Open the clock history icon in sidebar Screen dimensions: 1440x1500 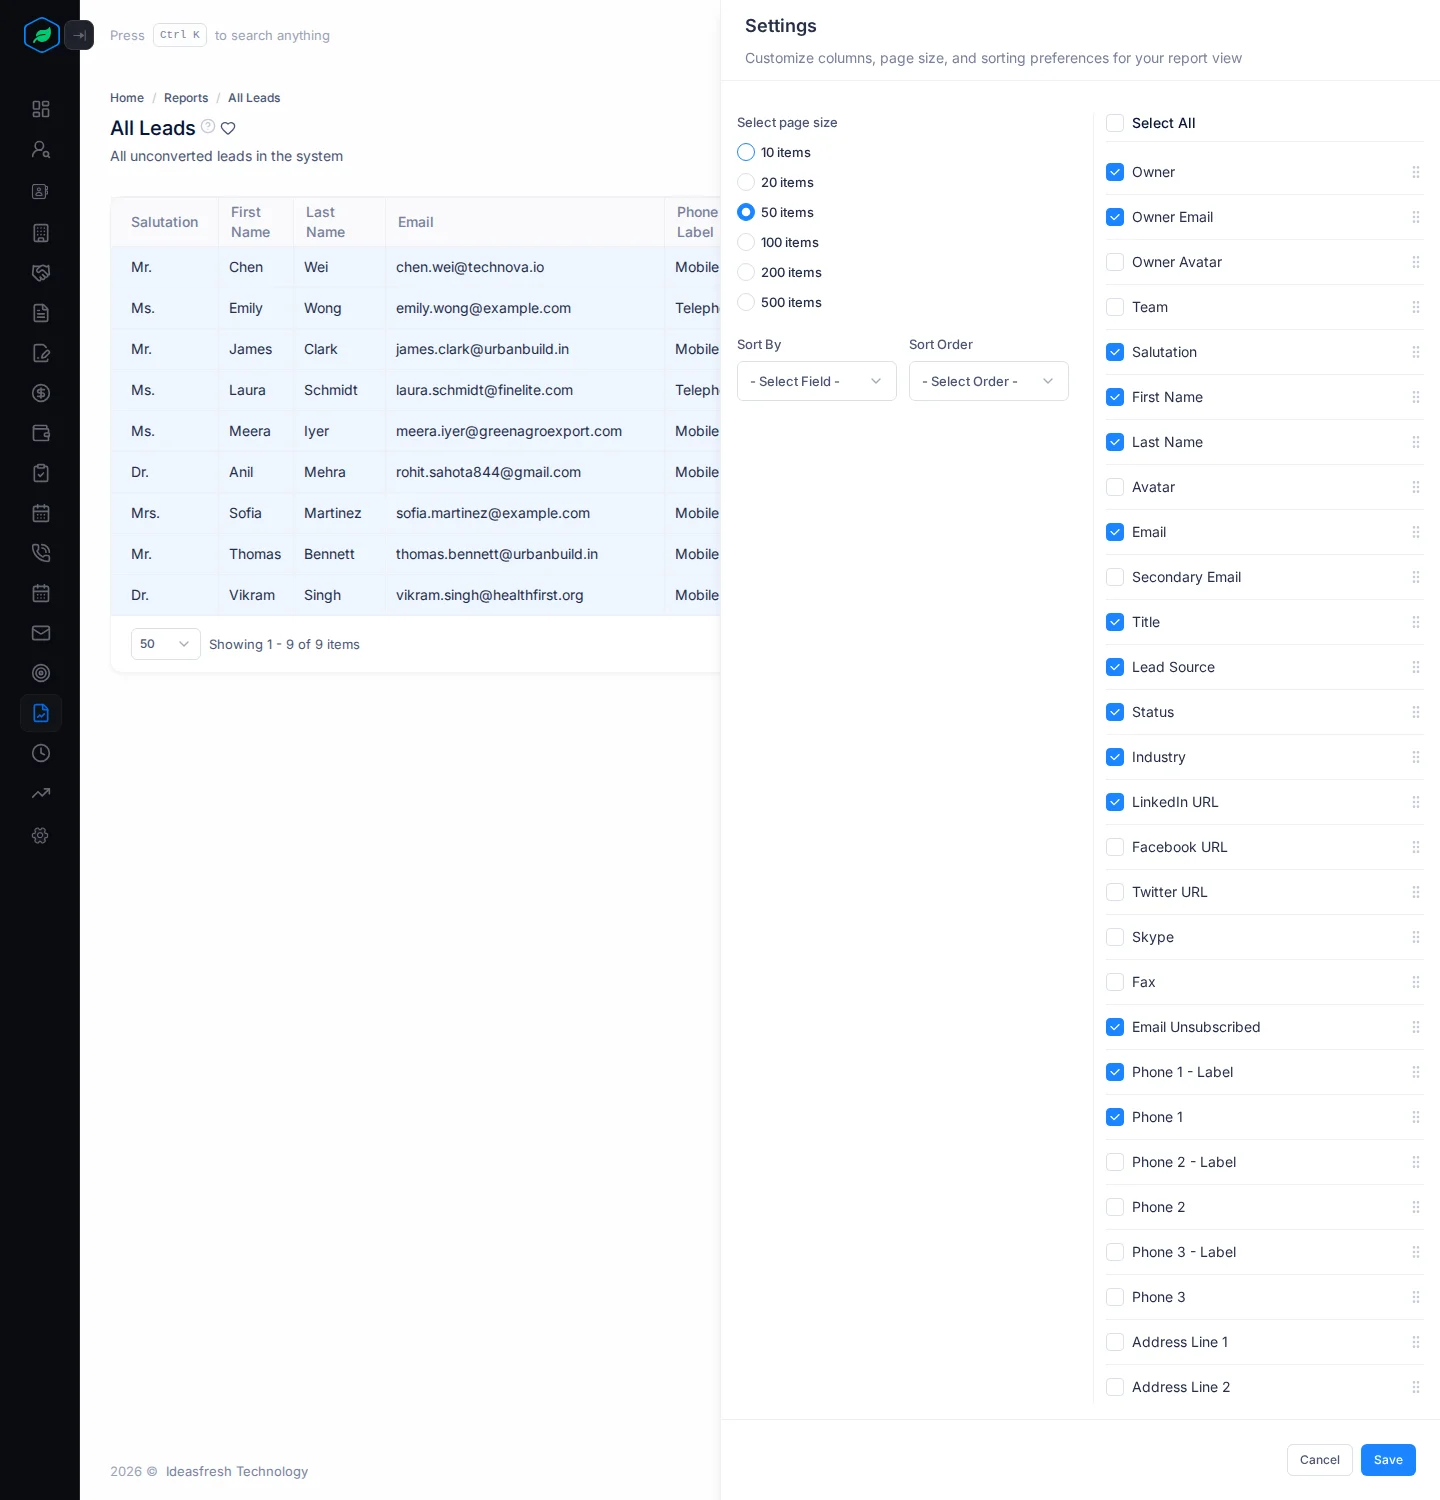41,753
